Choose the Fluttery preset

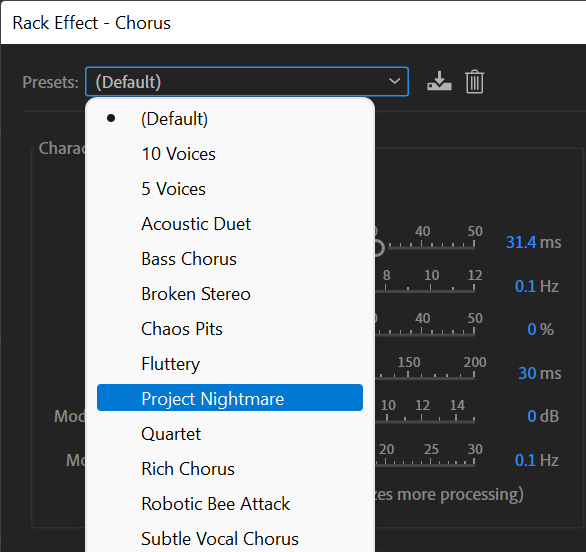(230, 364)
